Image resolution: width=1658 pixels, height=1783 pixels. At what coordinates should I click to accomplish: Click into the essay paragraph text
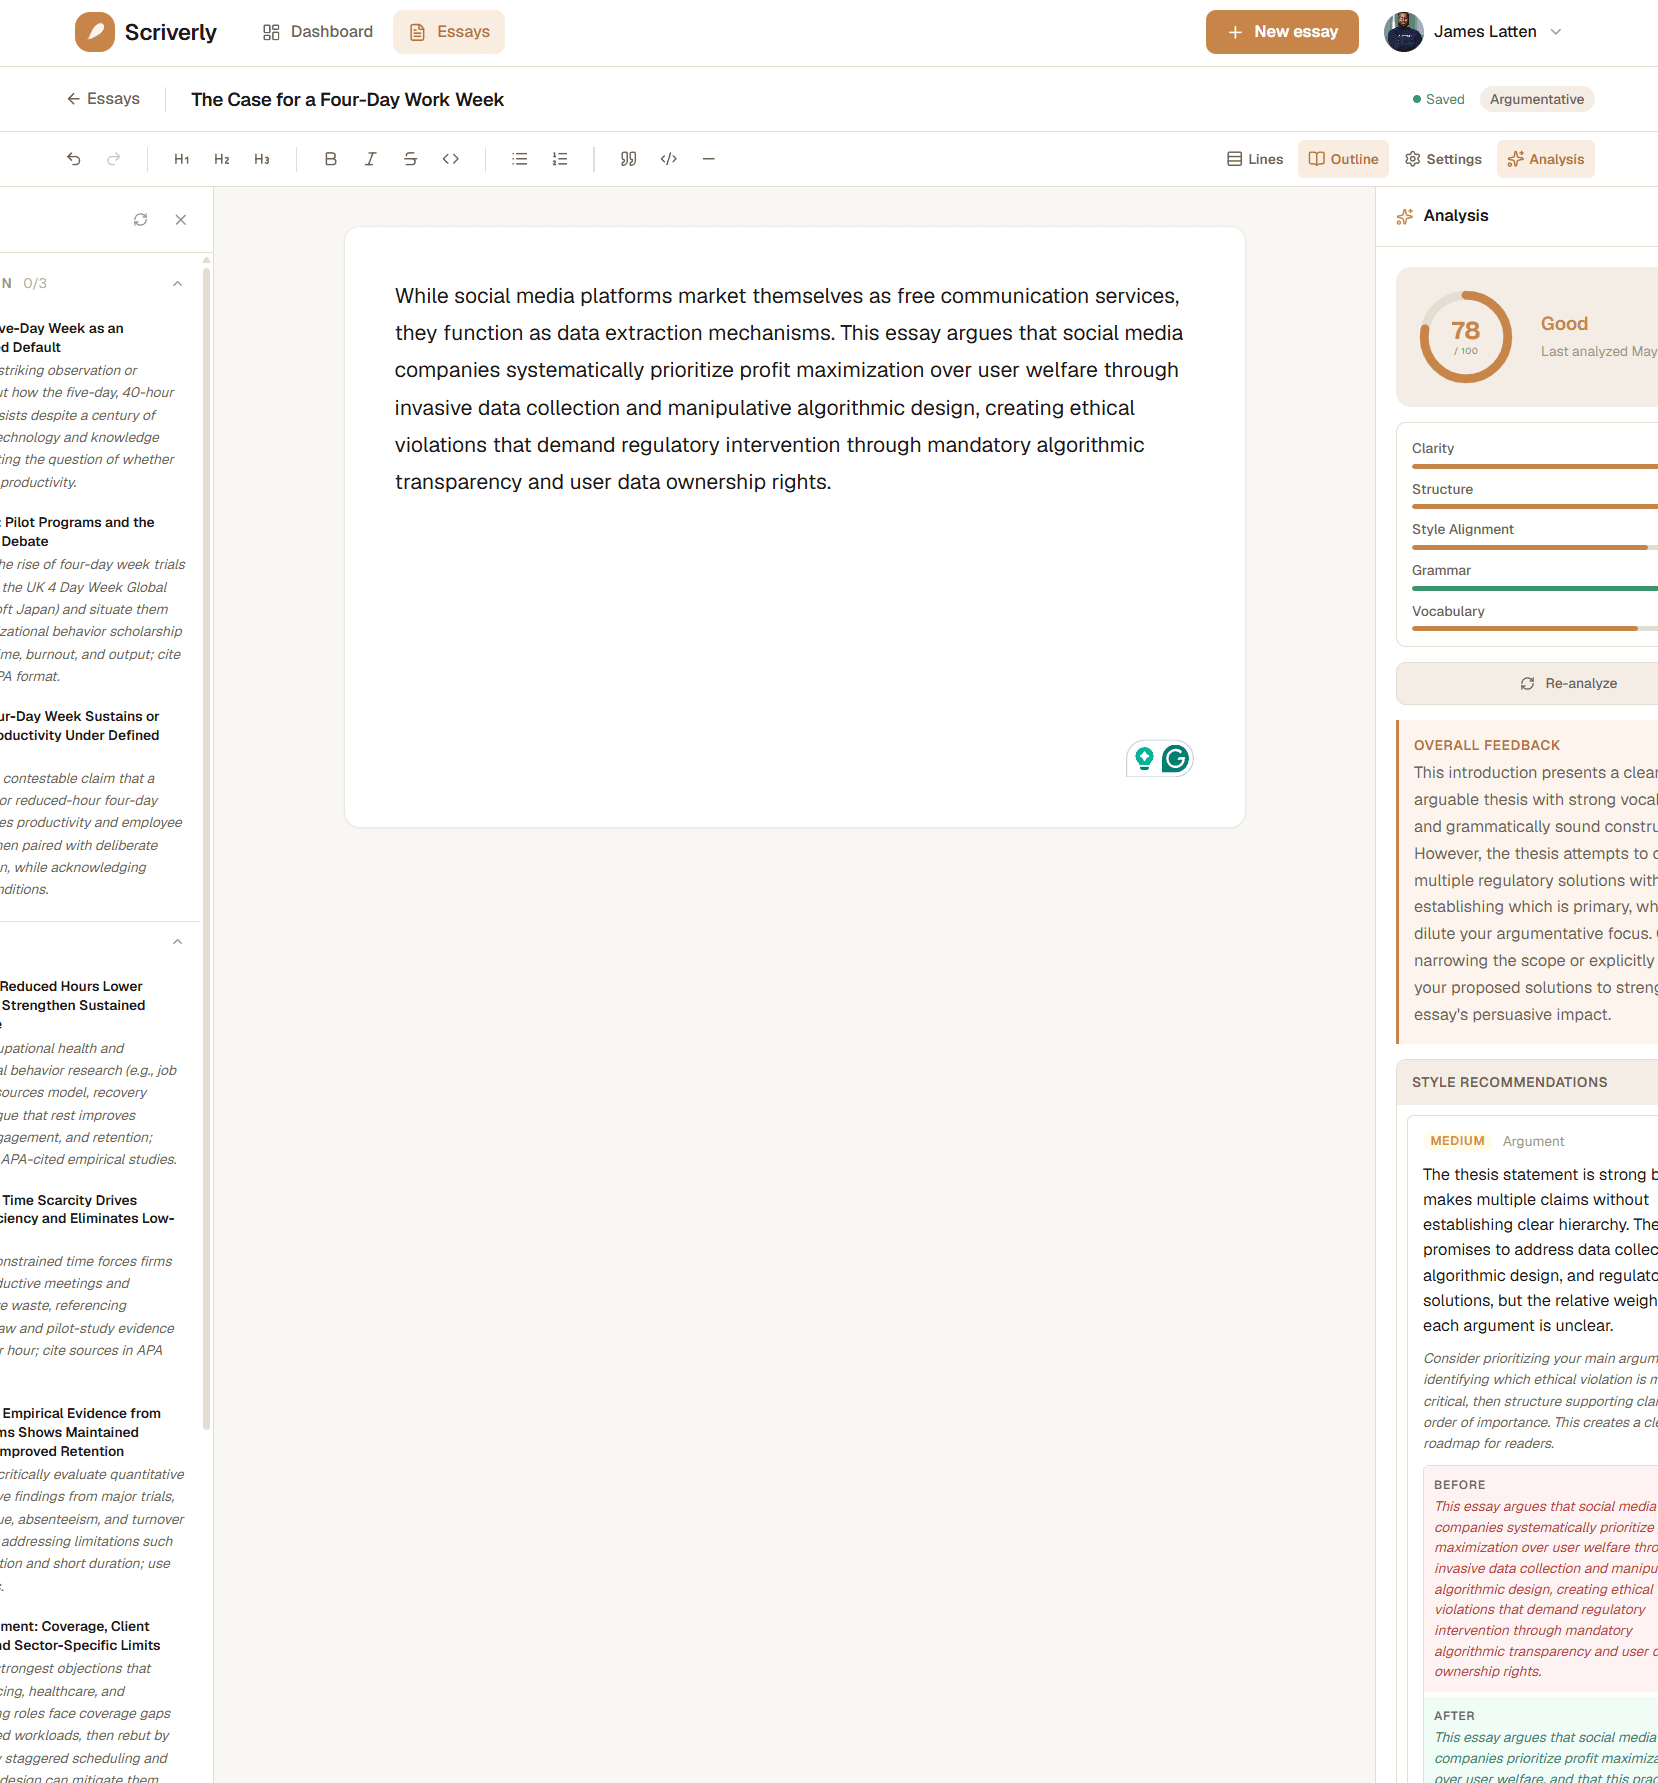(x=789, y=389)
